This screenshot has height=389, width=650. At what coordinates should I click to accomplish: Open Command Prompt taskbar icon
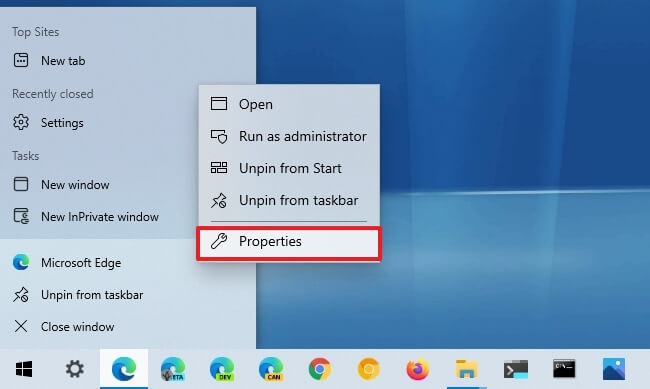pyautogui.click(x=564, y=369)
